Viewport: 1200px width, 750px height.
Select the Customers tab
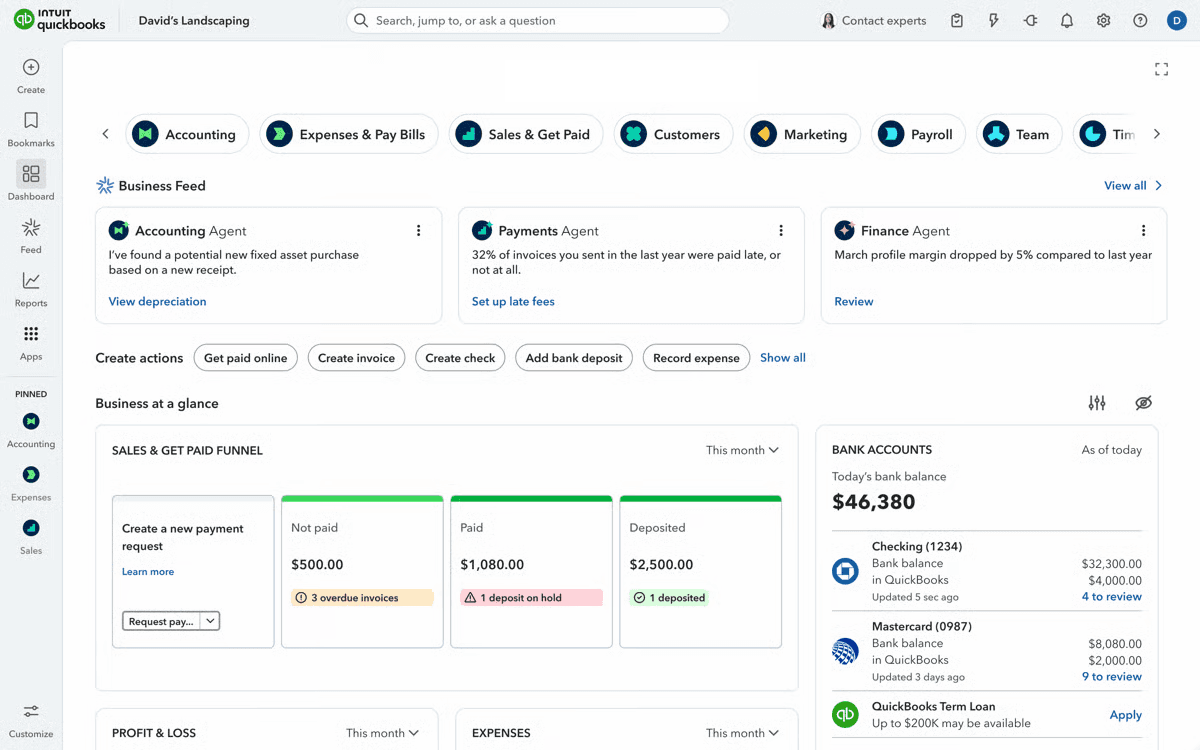673,134
